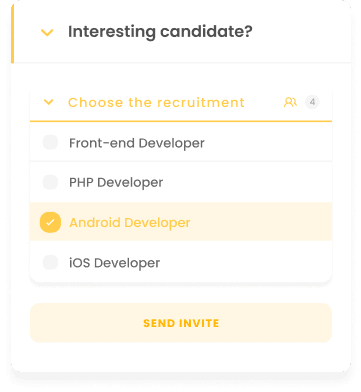Click the gray count badge showing 4

312,102
